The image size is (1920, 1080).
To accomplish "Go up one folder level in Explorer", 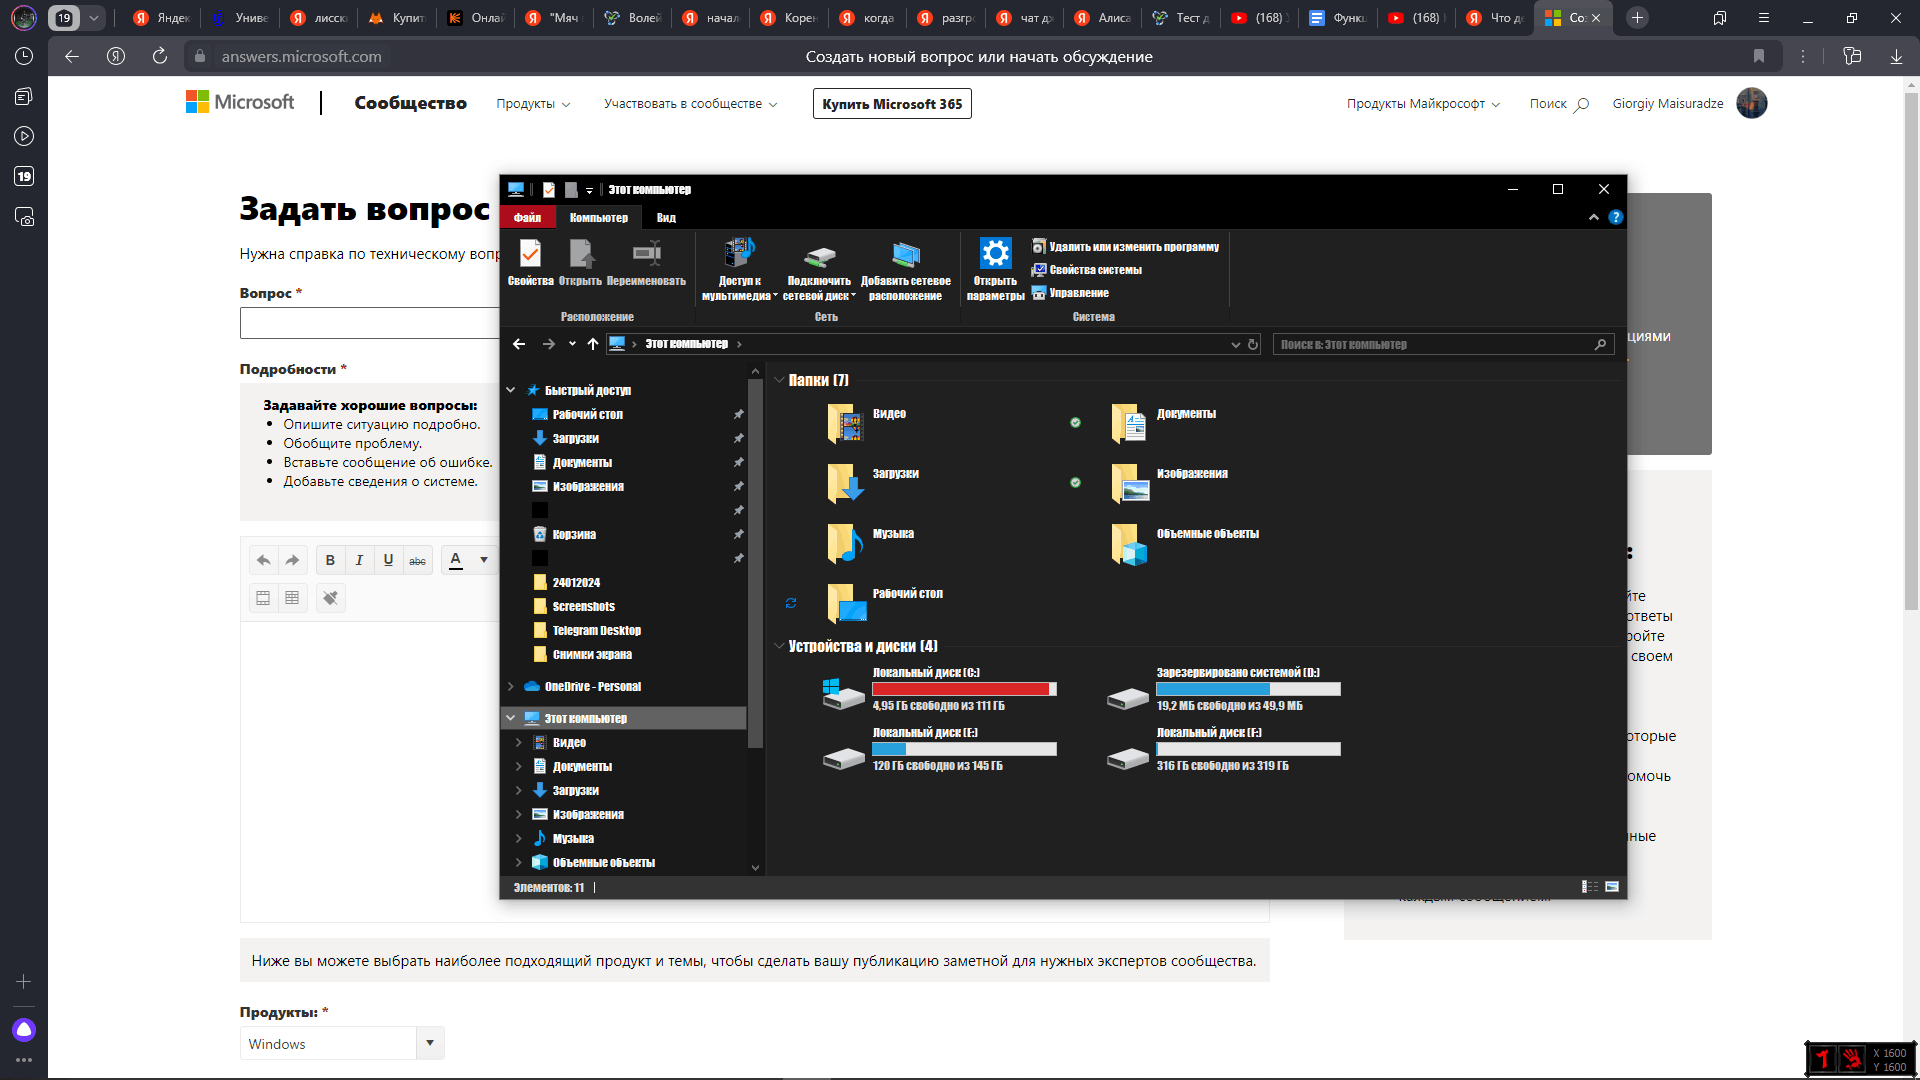I will [593, 344].
